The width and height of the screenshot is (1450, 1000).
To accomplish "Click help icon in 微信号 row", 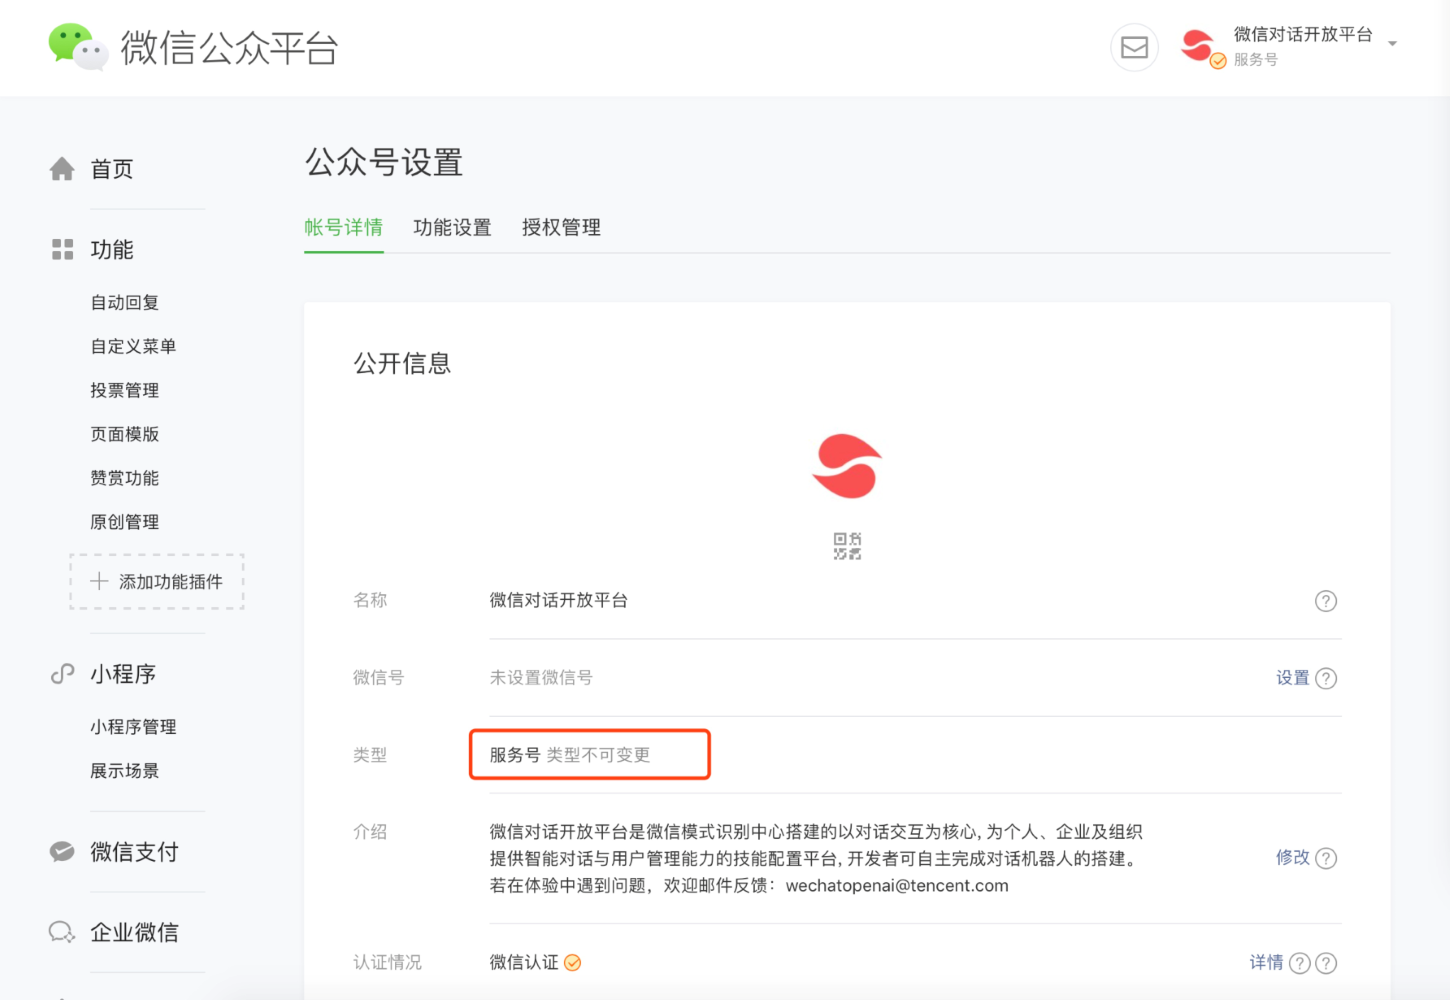I will pyautogui.click(x=1326, y=678).
